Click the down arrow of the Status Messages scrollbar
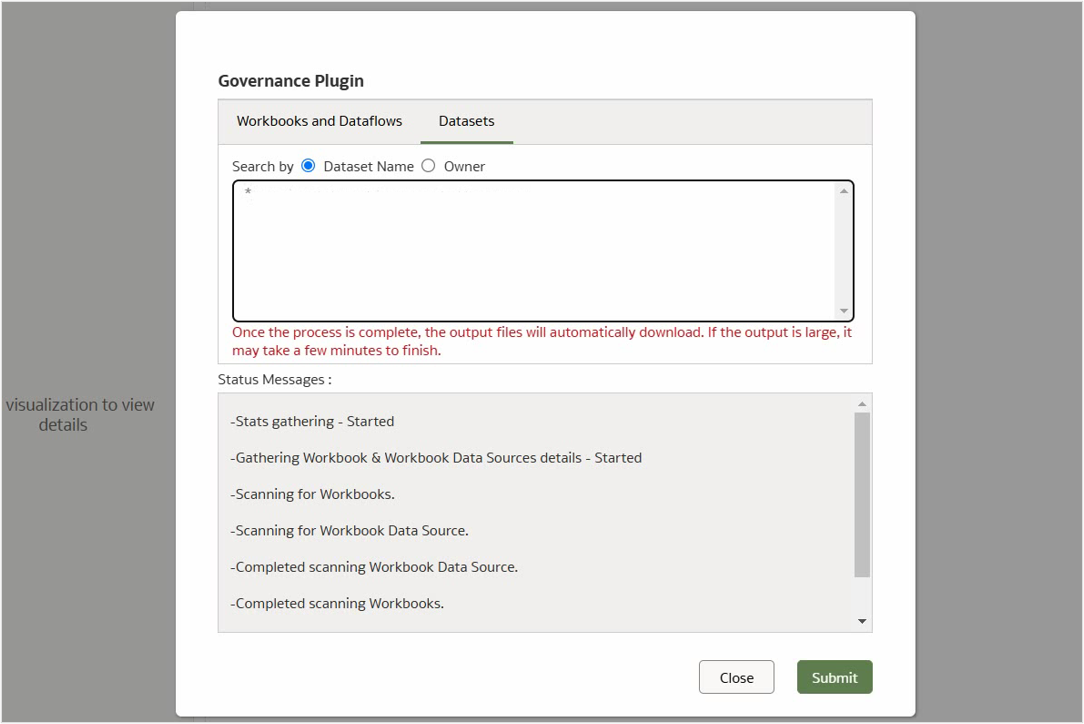 point(860,620)
